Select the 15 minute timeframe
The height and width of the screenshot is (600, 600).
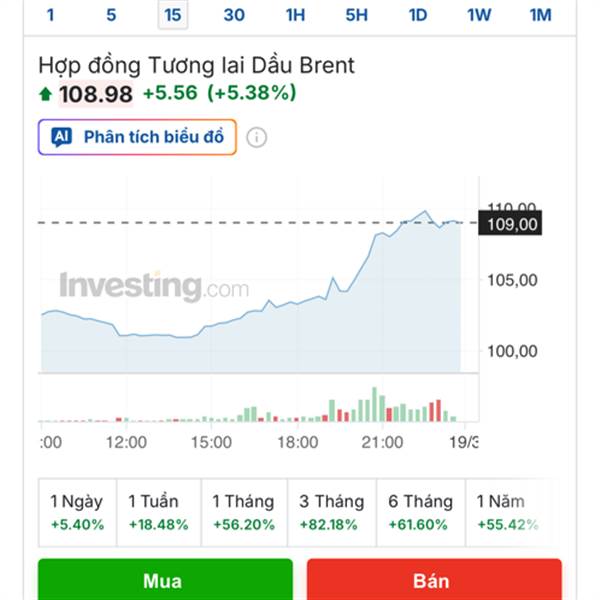point(173,15)
